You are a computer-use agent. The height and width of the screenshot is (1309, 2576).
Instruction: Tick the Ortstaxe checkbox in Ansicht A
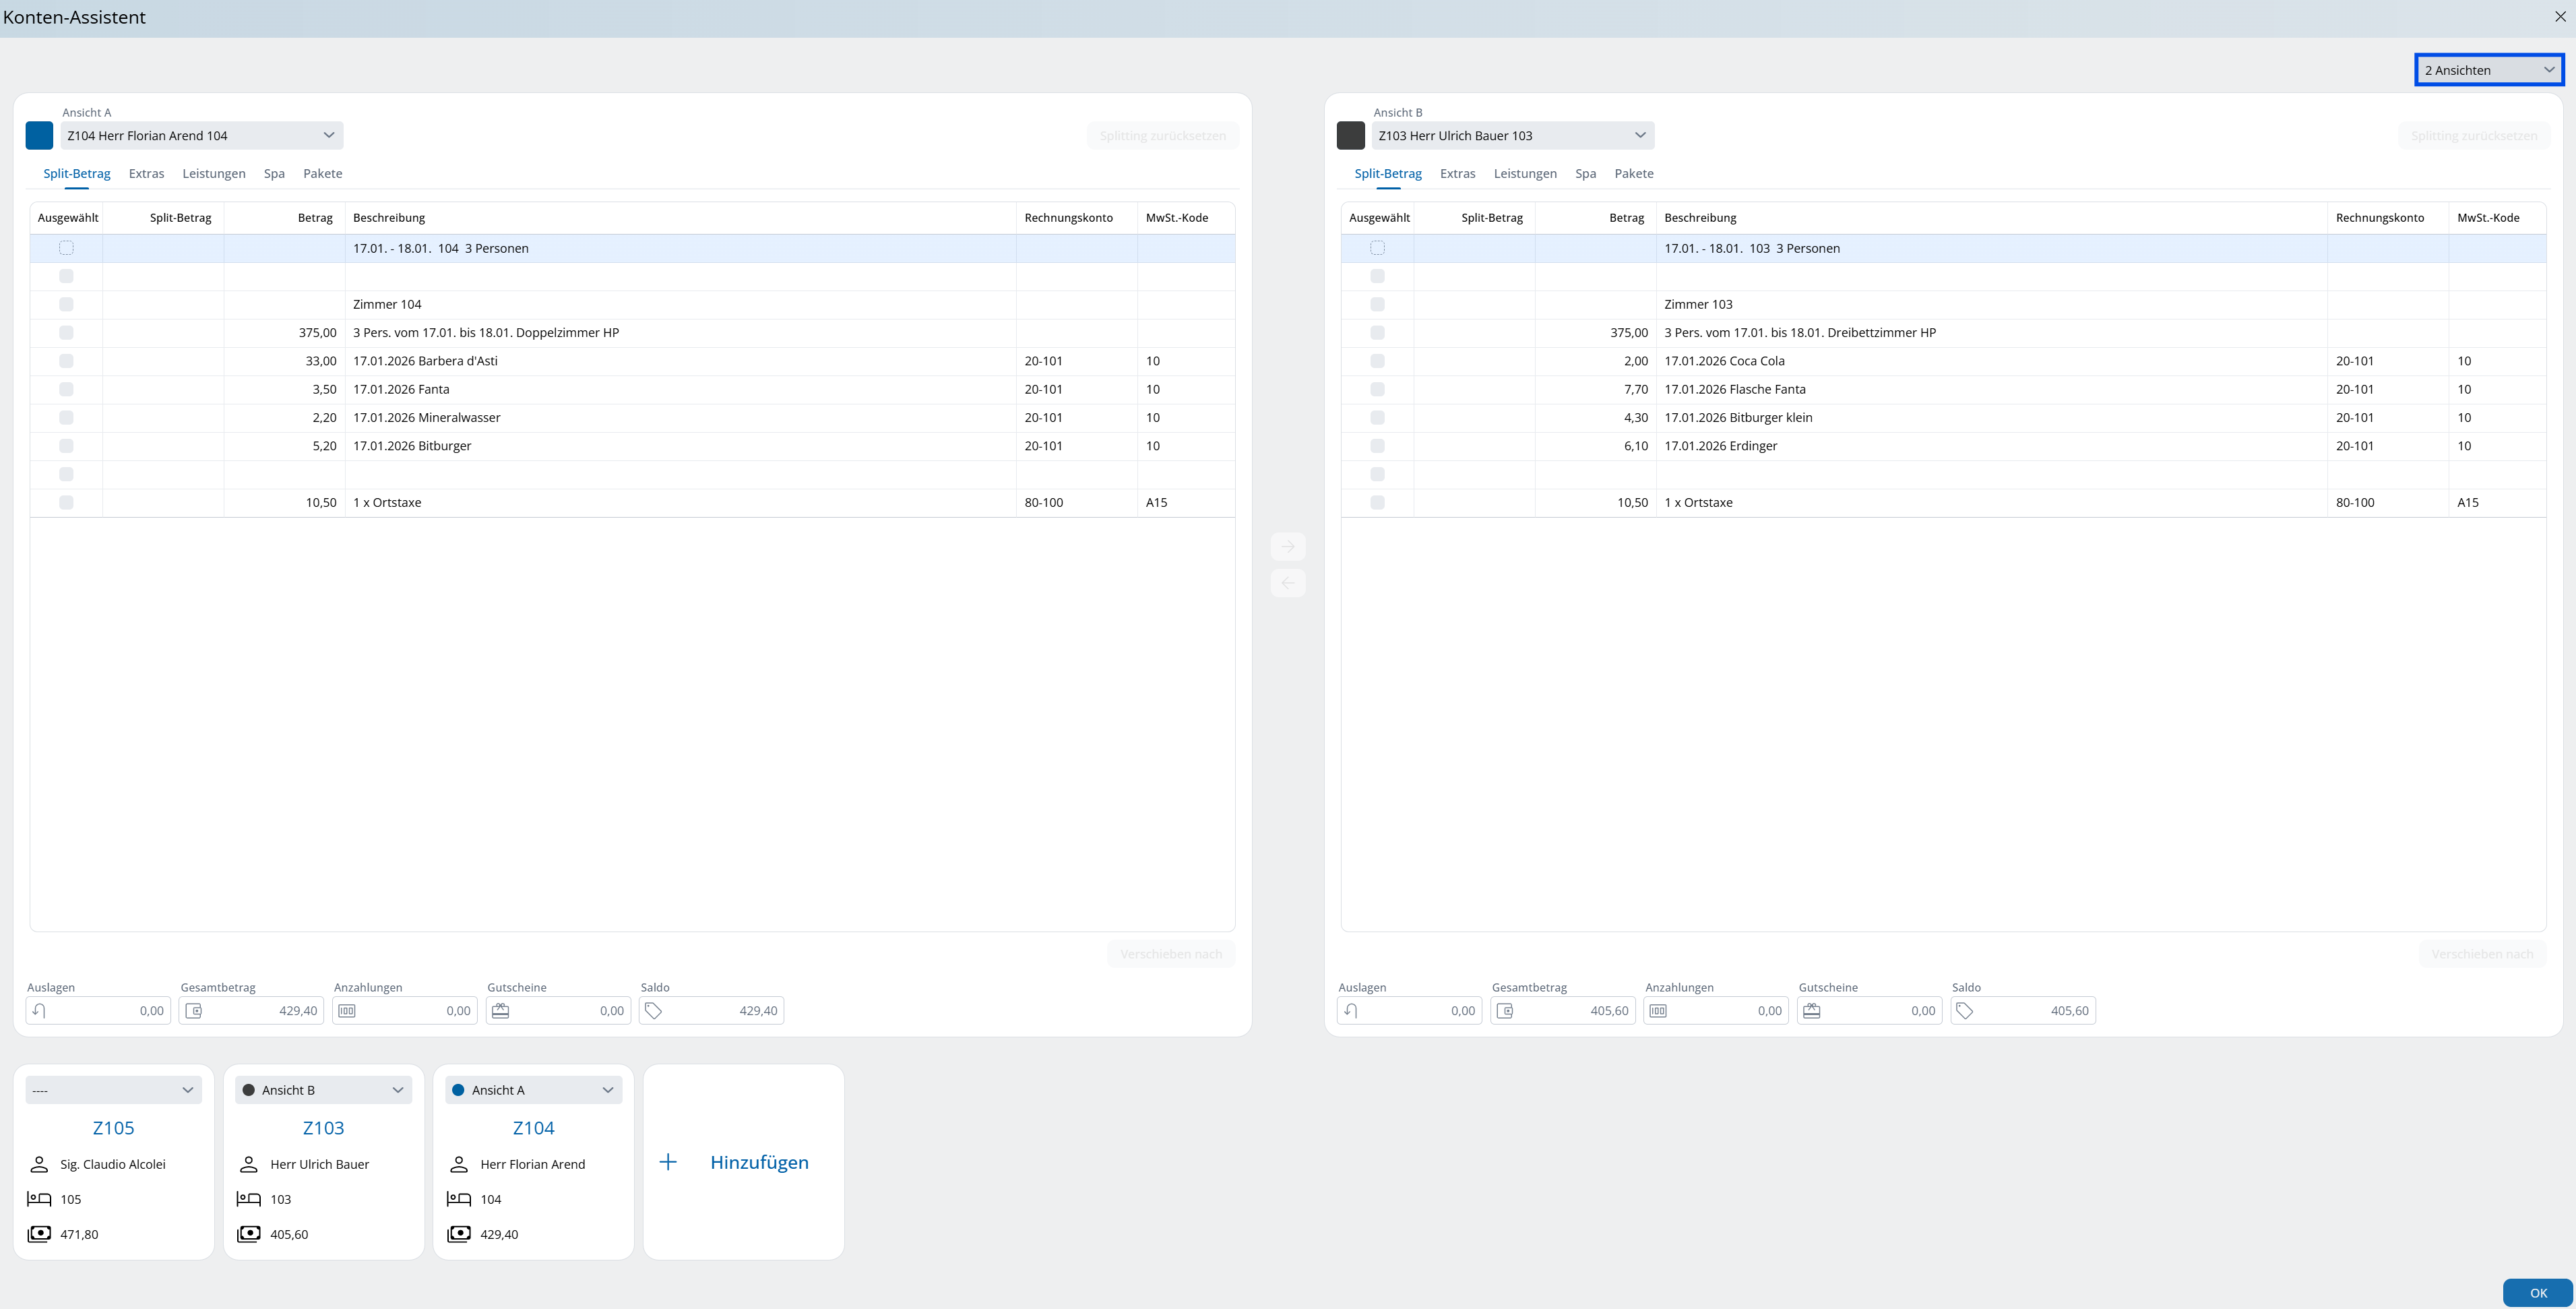66,503
